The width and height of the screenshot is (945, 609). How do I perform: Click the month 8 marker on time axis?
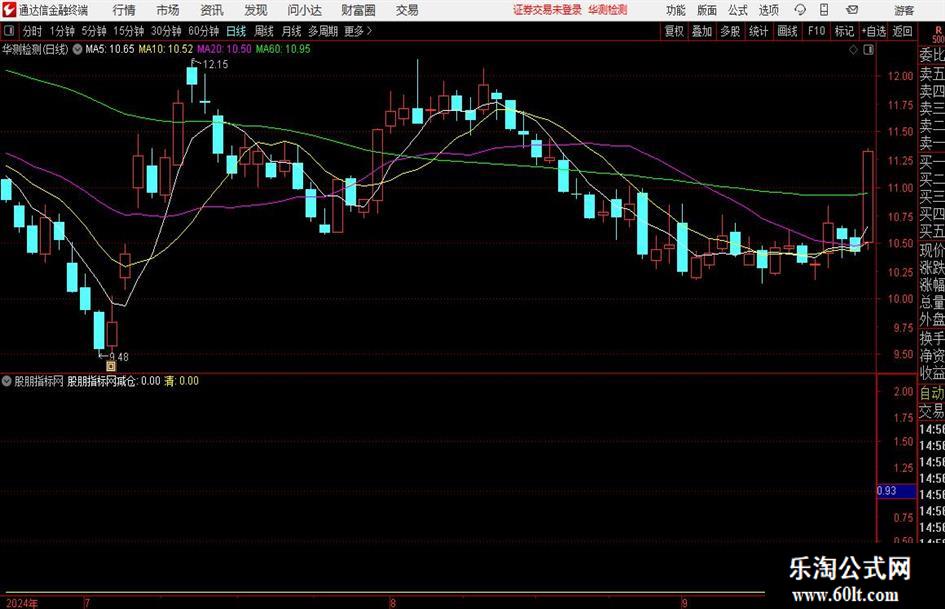tap(393, 603)
